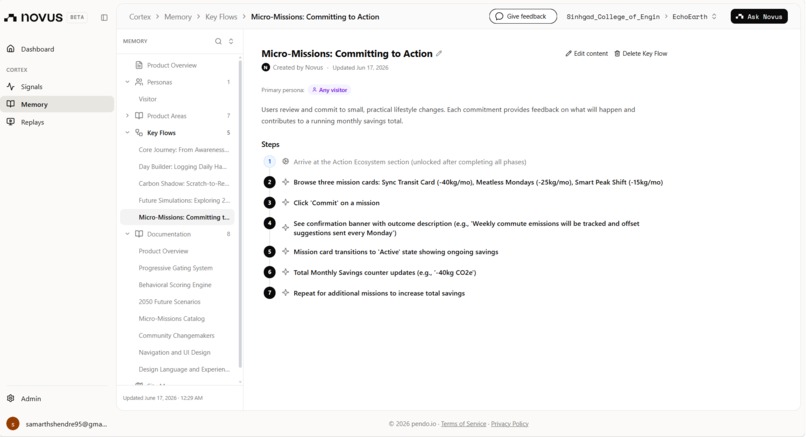Click the Personas group icon
Screen dimensions: 806x437
click(x=139, y=82)
